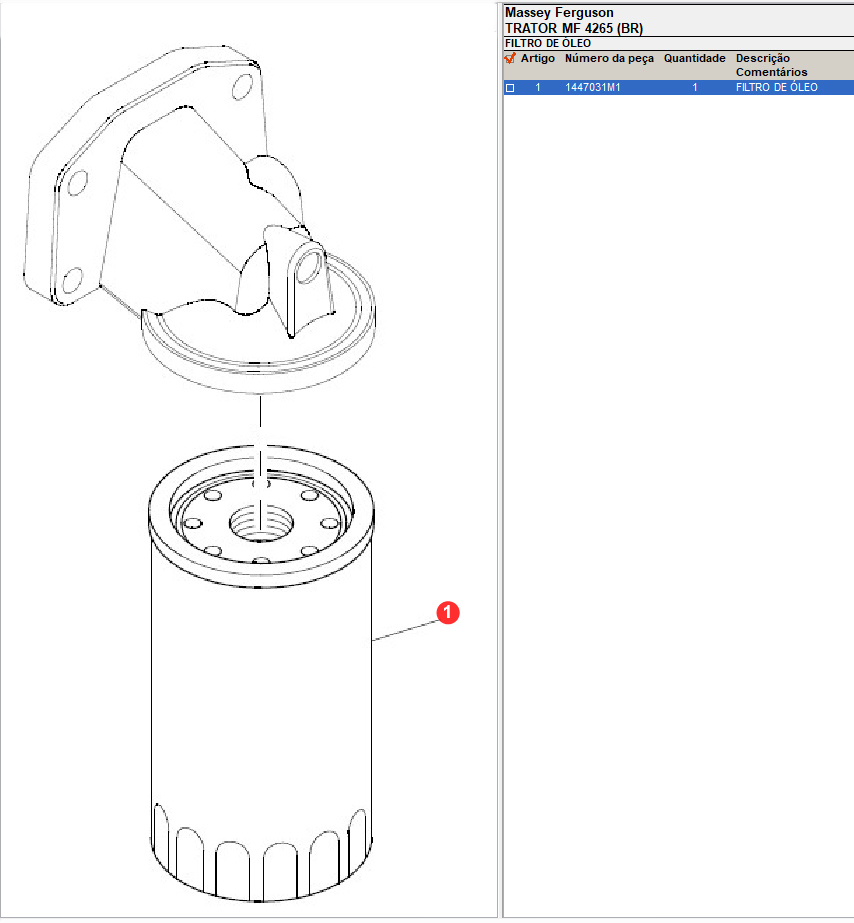Click the Número da peça column header
The height and width of the screenshot is (923, 854).
point(609,59)
